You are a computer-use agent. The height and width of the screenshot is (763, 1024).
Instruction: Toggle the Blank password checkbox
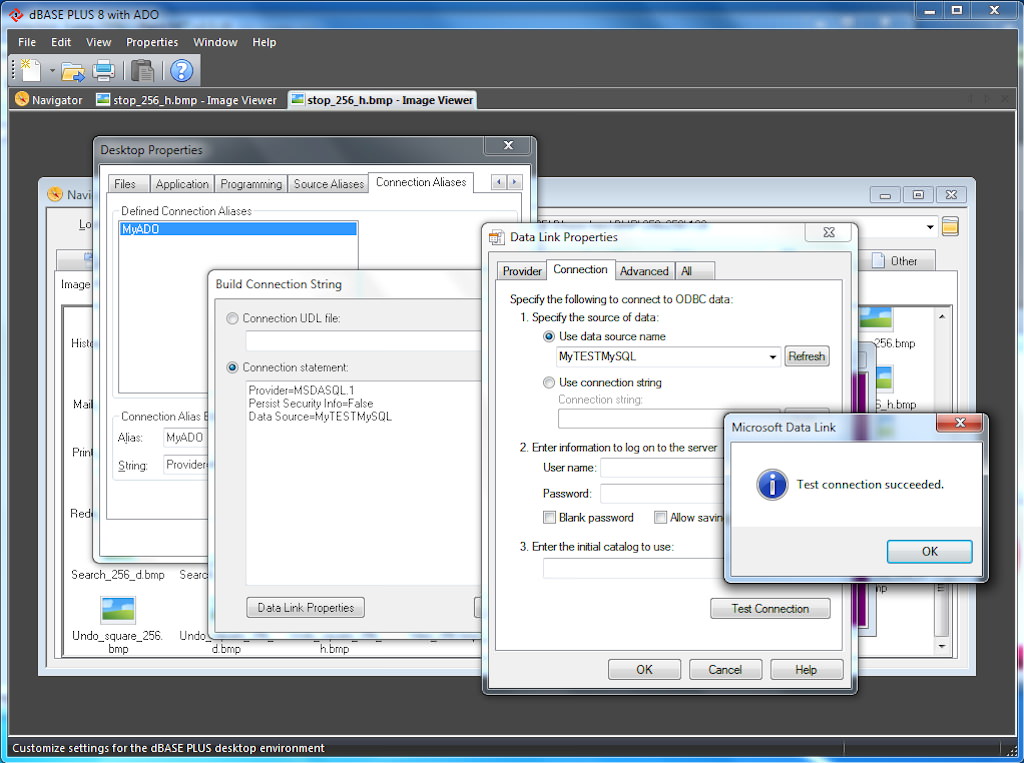tap(549, 518)
